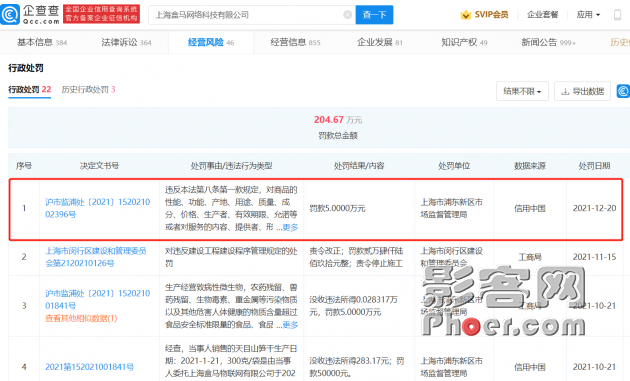Click the 处罚日期 column header
Screen dimensions: 630x381
(594, 166)
